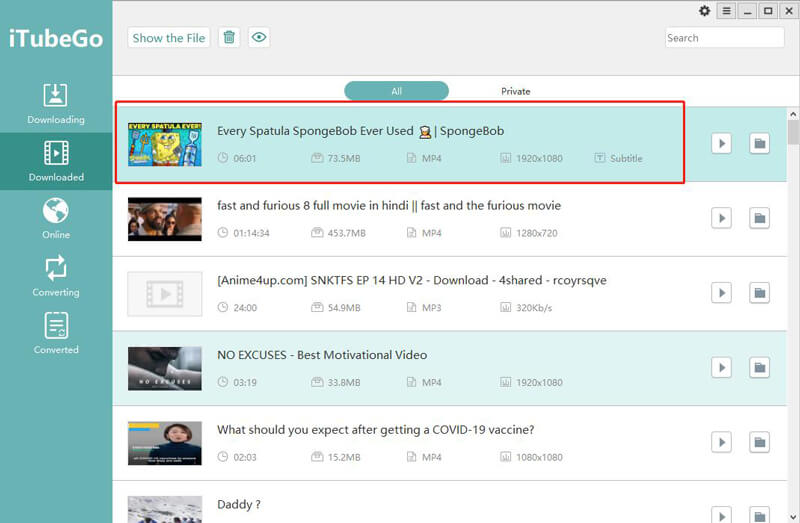Viewport: 800px width, 523px height.
Task: Click title Every Spatula SpongeBob Ever Used
Action: pyautogui.click(x=360, y=131)
